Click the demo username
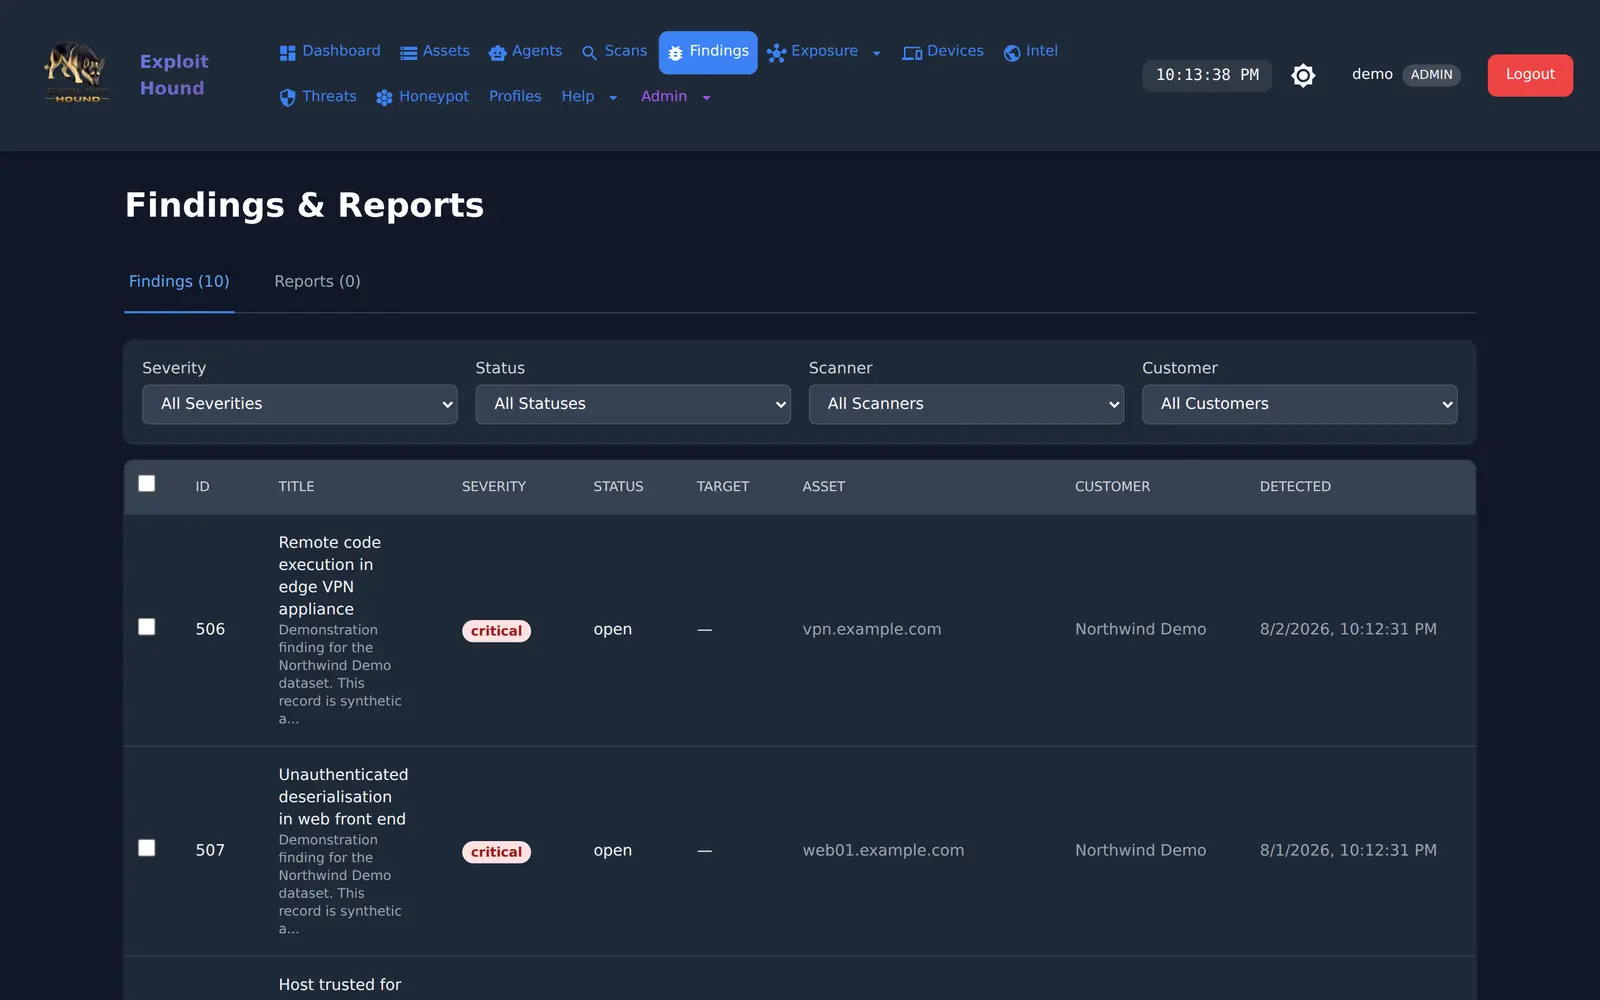Image resolution: width=1600 pixels, height=1000 pixels. 1372,75
